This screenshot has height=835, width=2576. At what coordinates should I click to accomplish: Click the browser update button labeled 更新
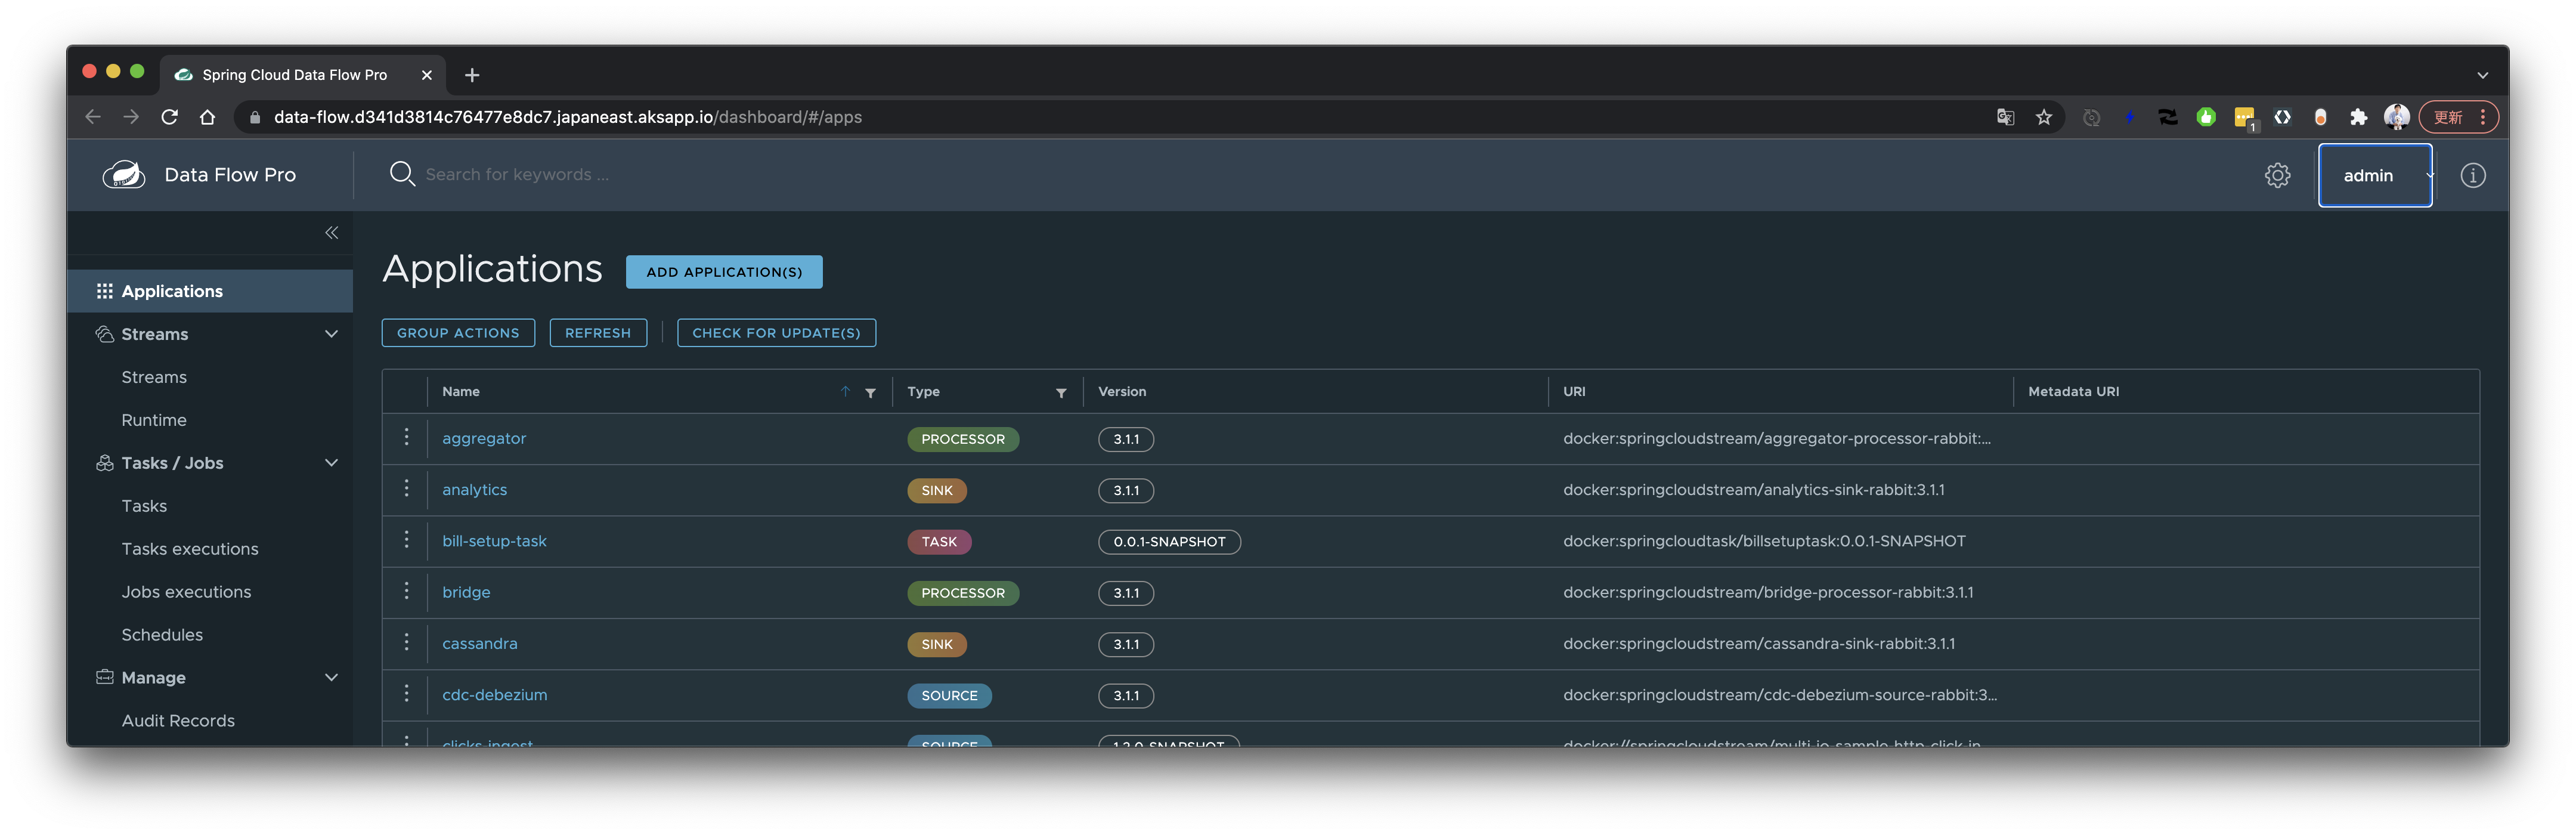tap(2458, 117)
